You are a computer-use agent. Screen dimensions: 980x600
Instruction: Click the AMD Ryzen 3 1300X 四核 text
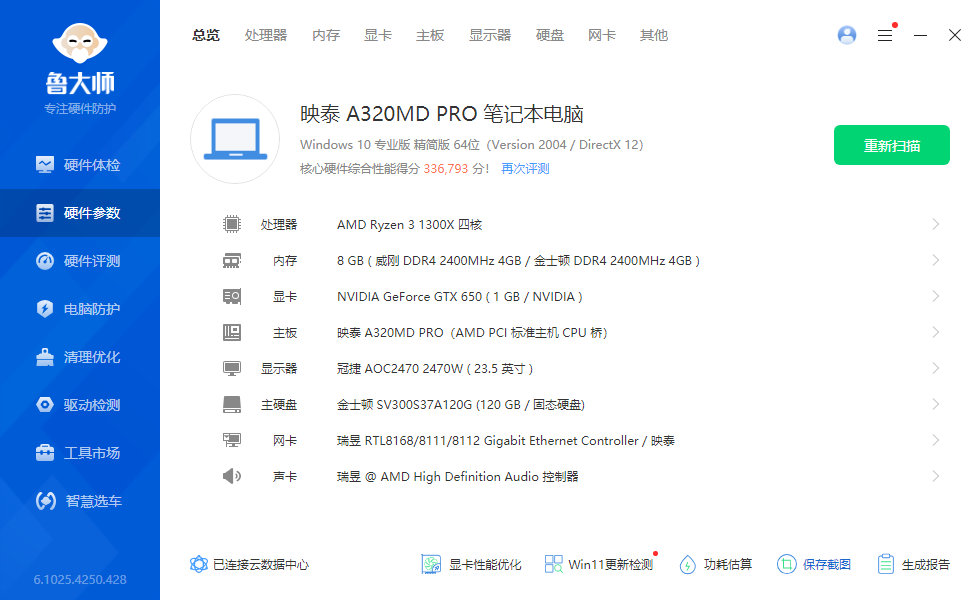[409, 224]
